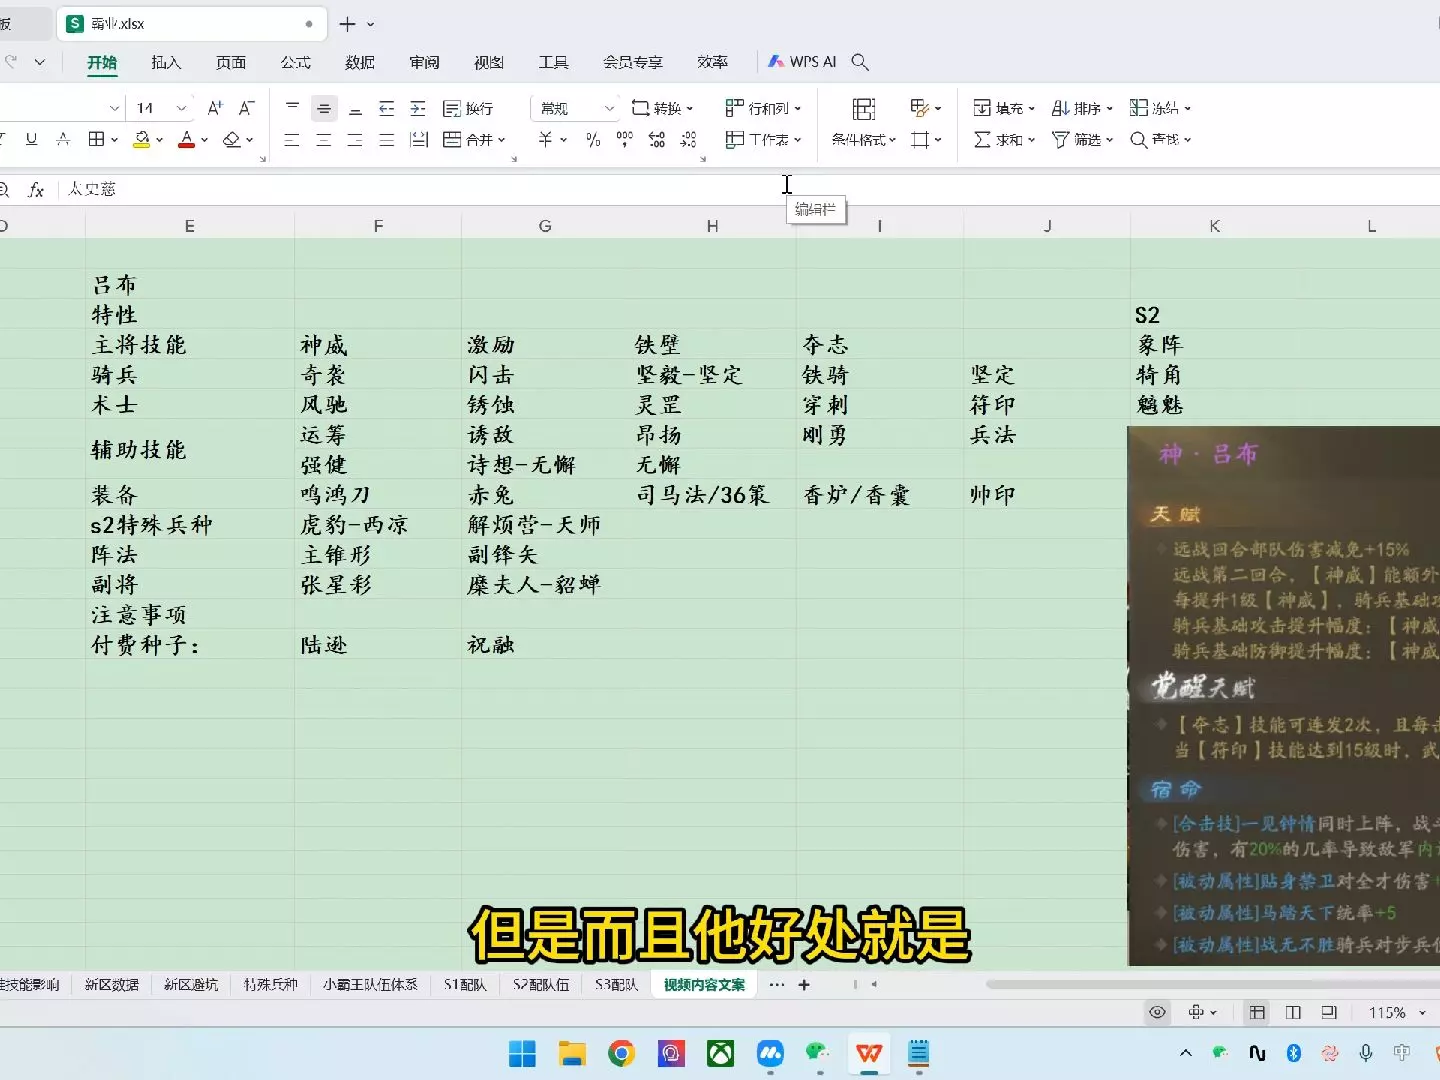Expand the fill color dropdown arrow
The width and height of the screenshot is (1440, 1080).
[159, 140]
